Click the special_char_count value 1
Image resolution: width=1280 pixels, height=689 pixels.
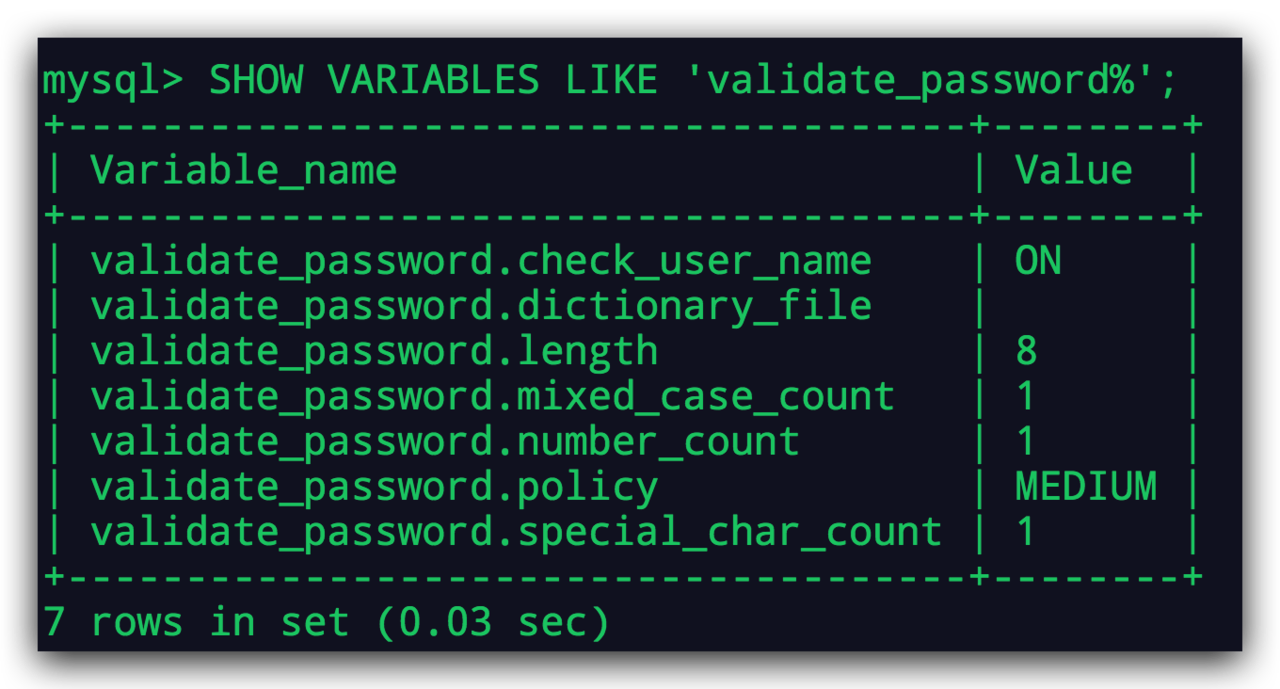[x=1026, y=531]
